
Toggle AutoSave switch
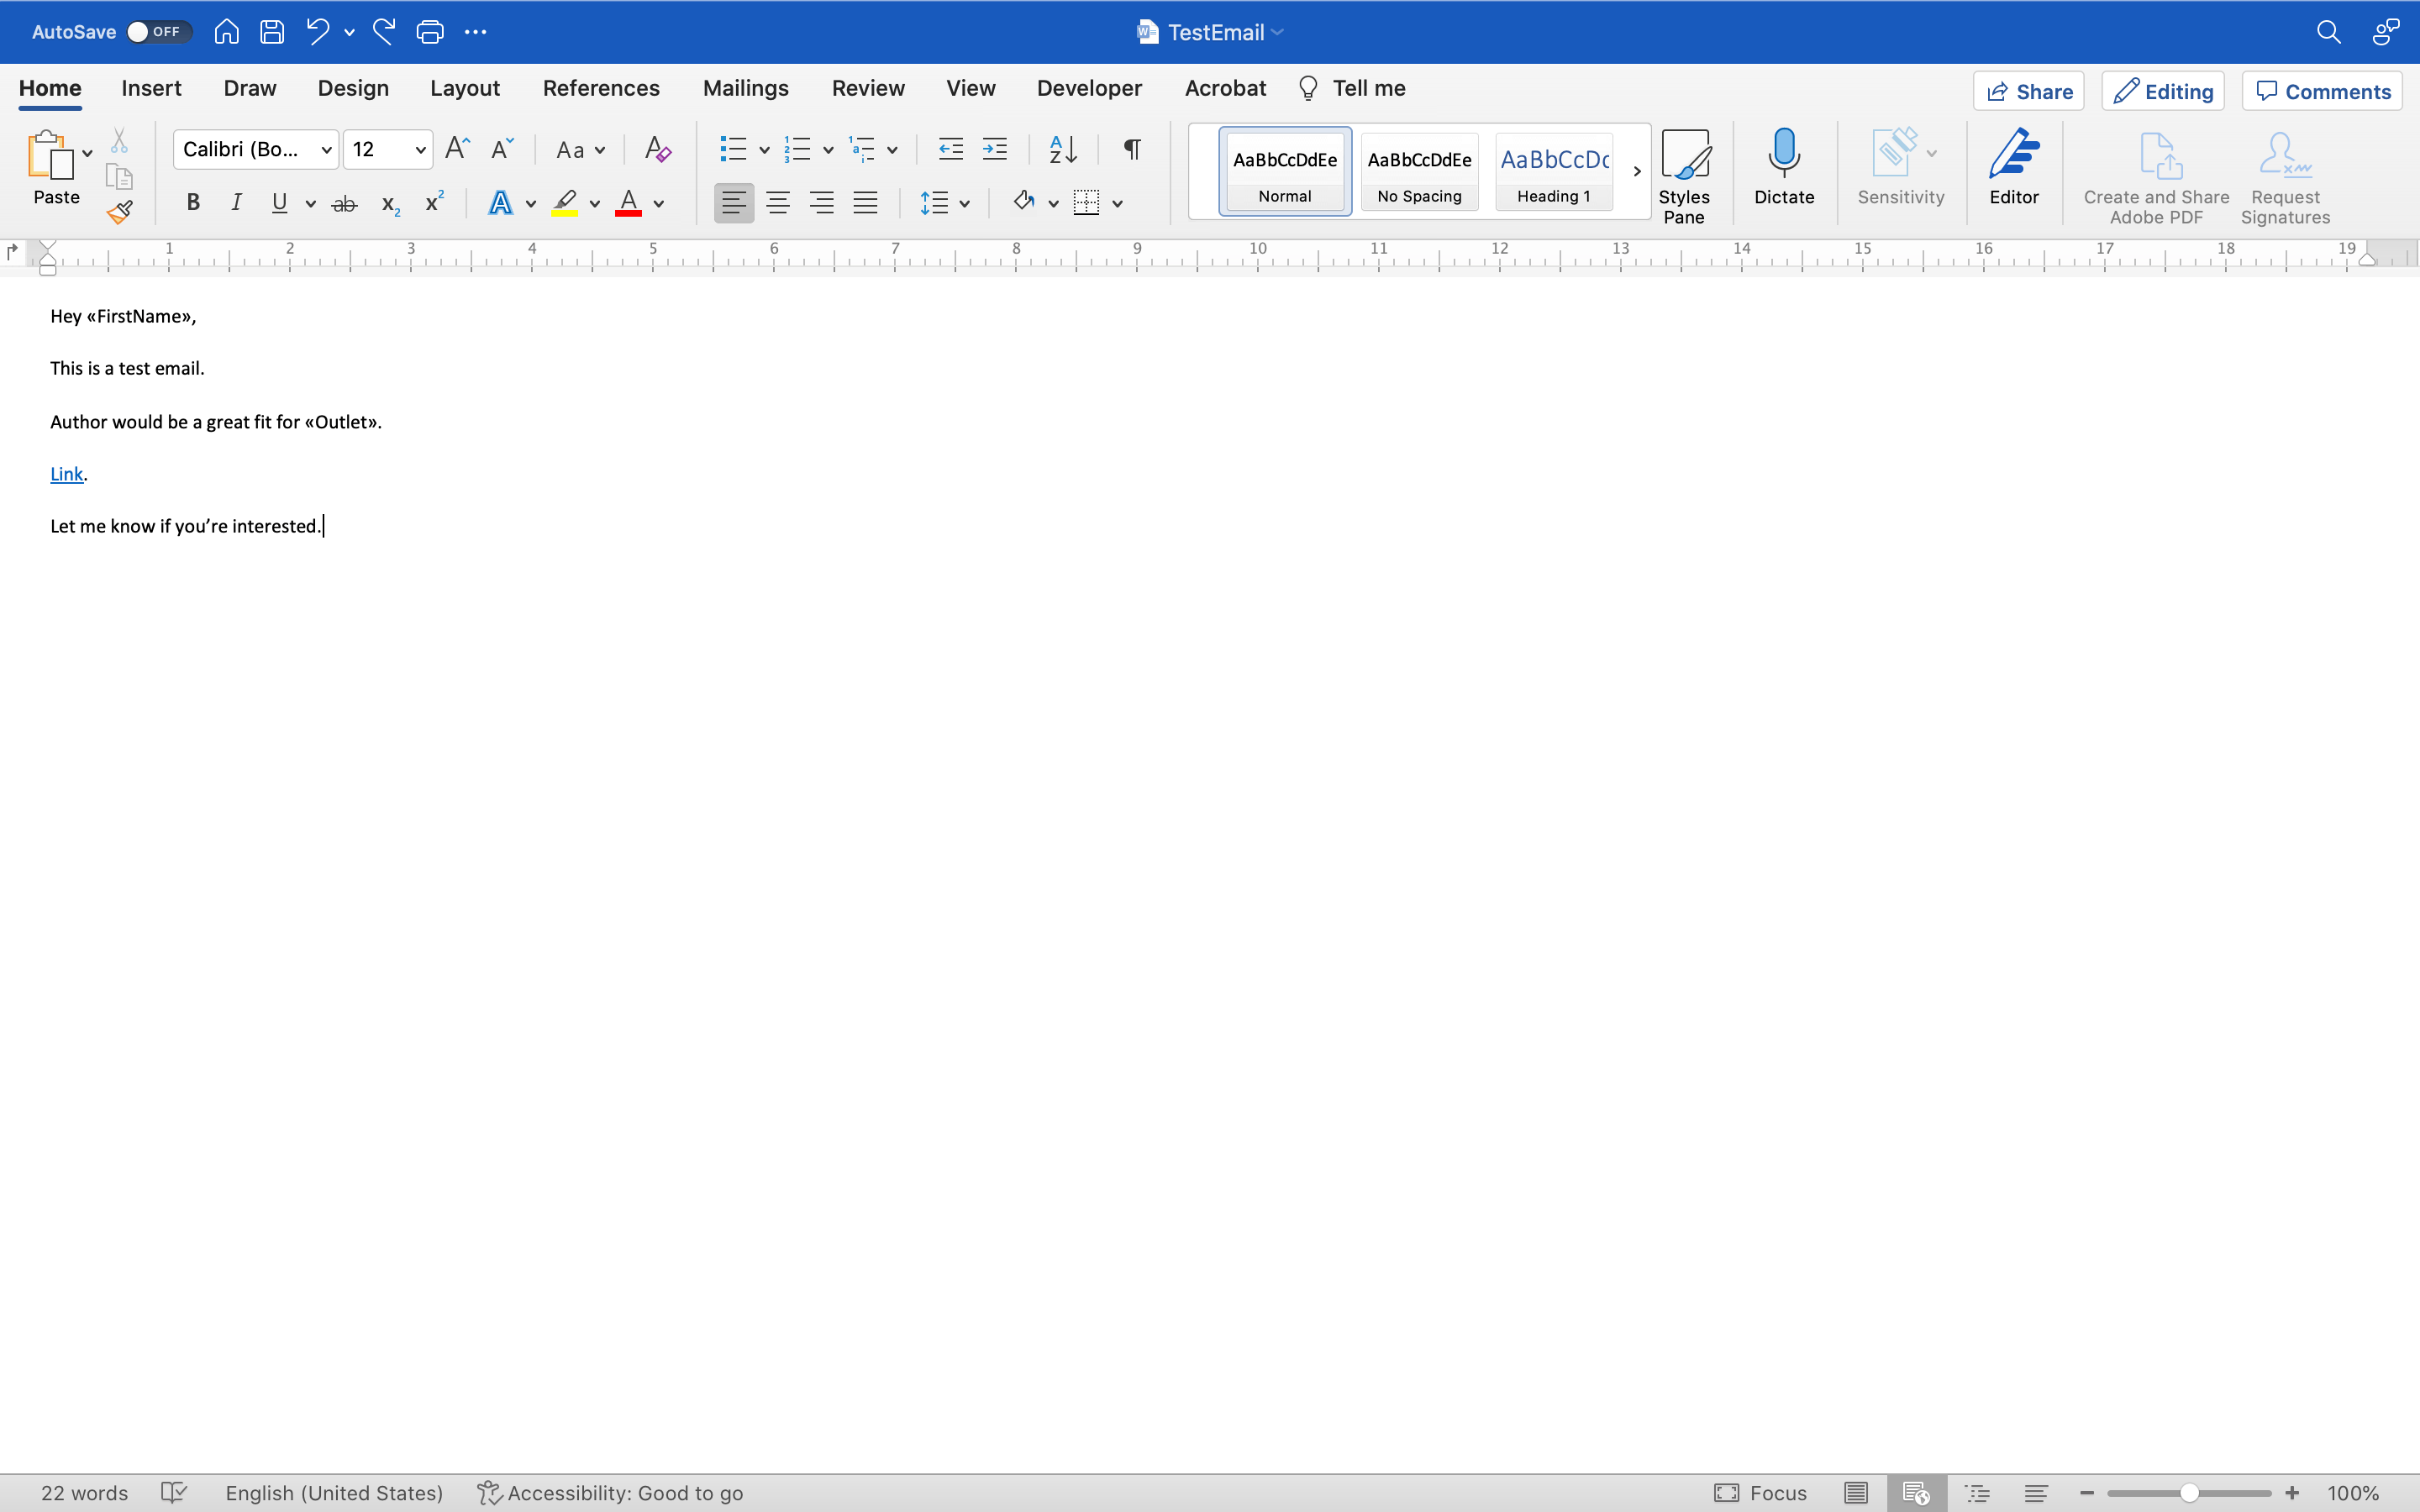159,32
